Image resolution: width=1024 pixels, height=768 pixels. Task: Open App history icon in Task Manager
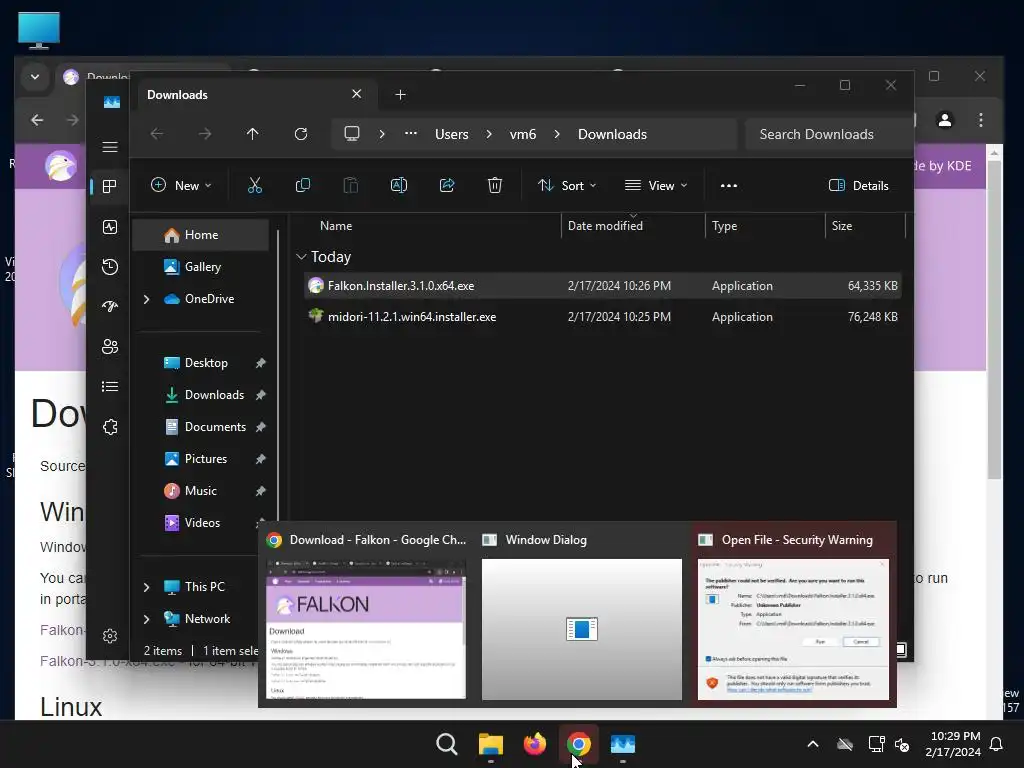click(x=110, y=266)
